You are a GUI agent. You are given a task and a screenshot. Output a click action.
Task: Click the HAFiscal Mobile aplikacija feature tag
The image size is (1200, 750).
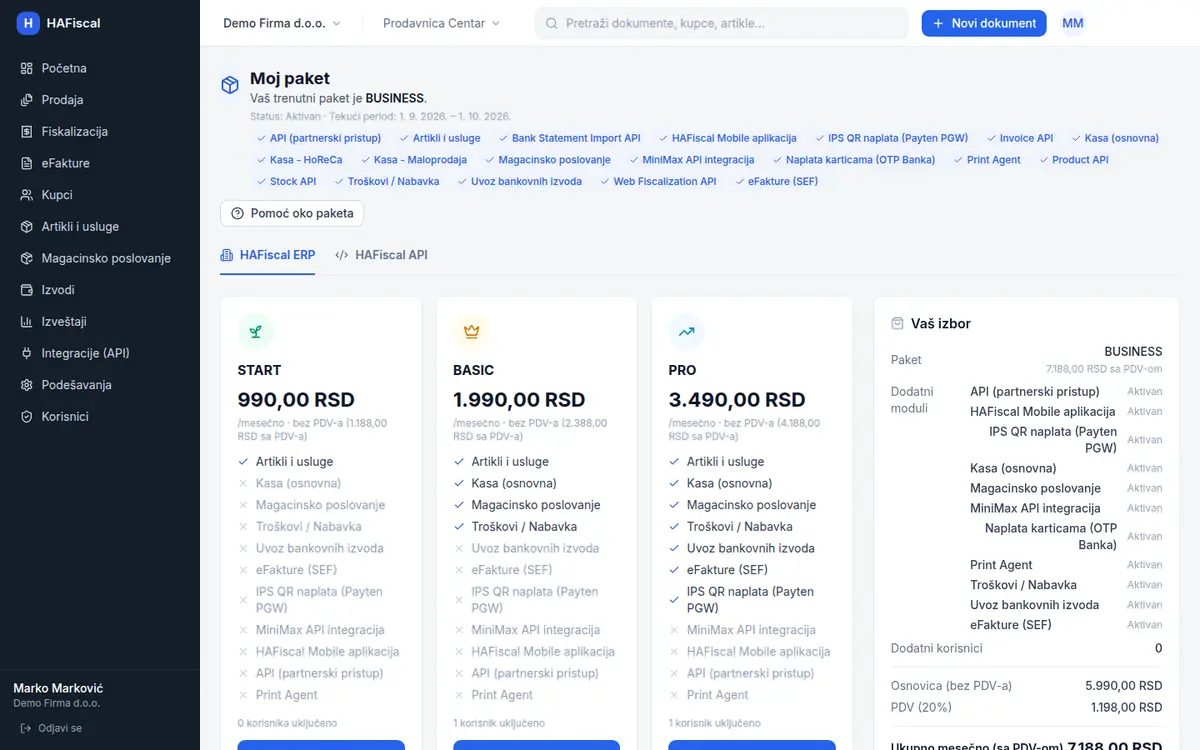pyautogui.click(x=727, y=138)
